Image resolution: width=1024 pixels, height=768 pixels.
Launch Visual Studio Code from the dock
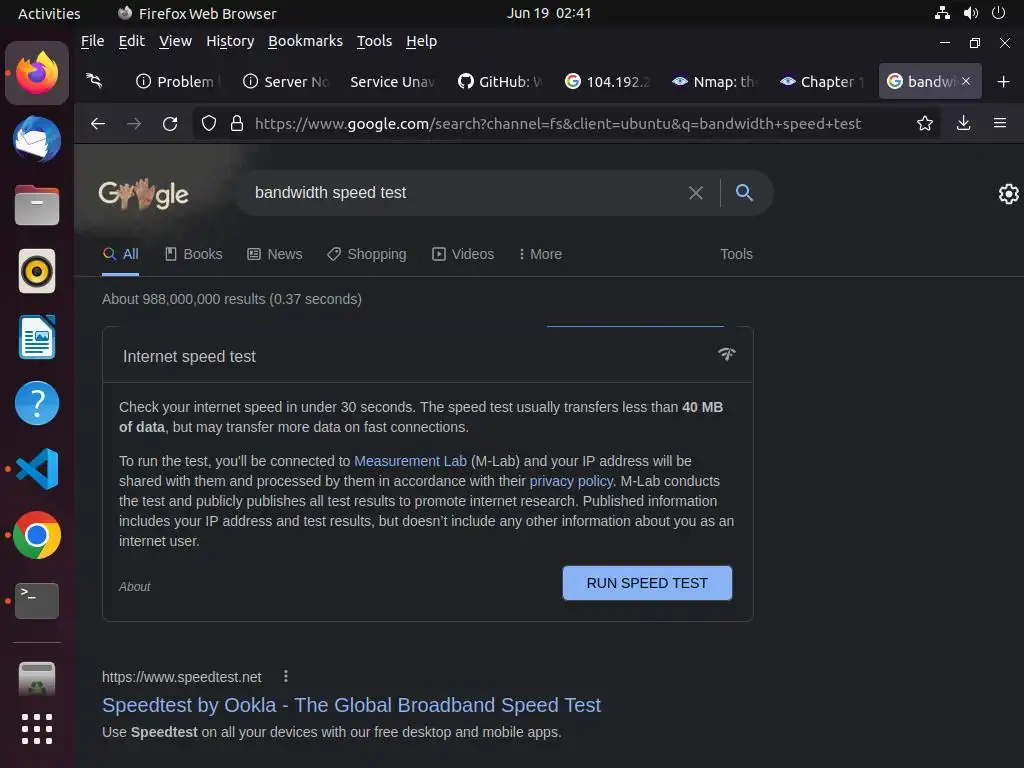pyautogui.click(x=37, y=469)
